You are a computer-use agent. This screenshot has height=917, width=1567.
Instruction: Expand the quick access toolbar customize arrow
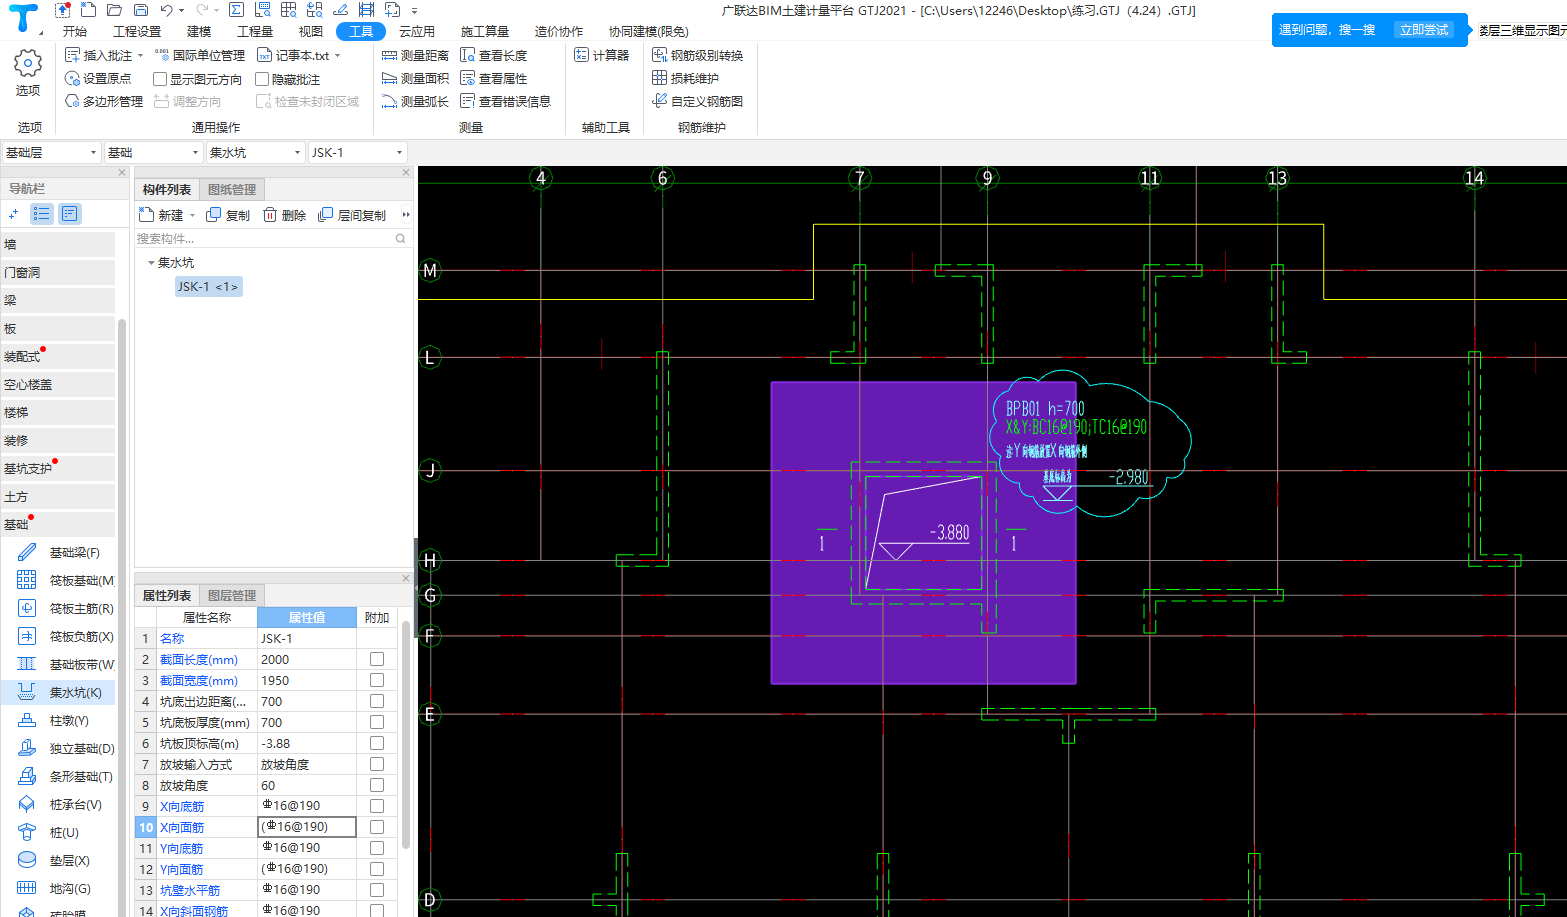click(414, 10)
